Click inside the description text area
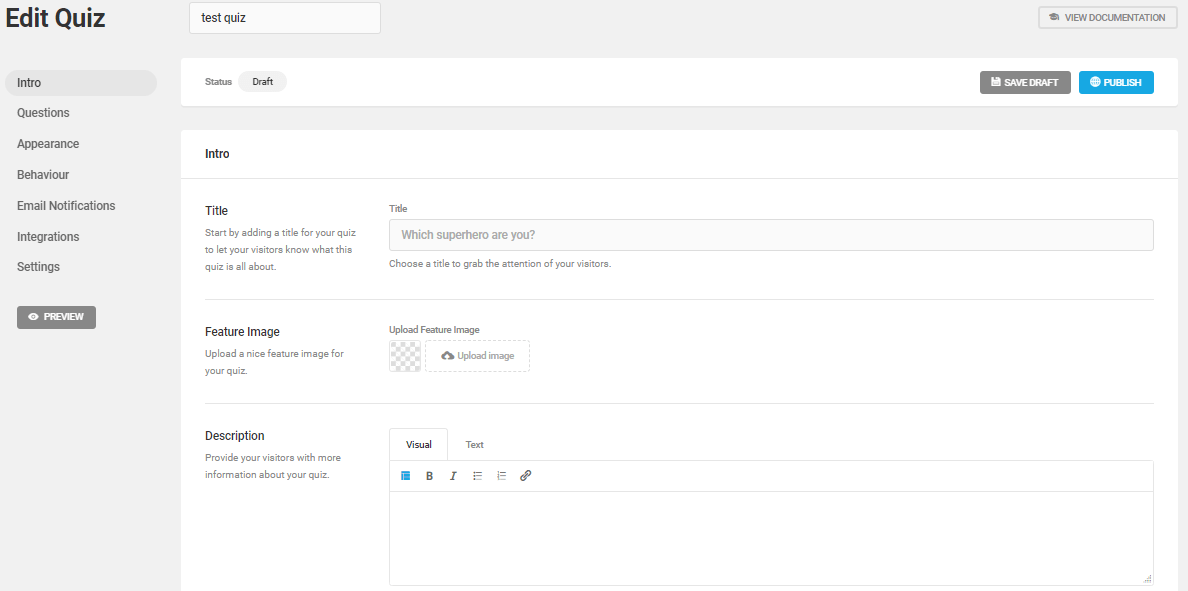Image resolution: width=1188 pixels, height=591 pixels. (x=771, y=538)
